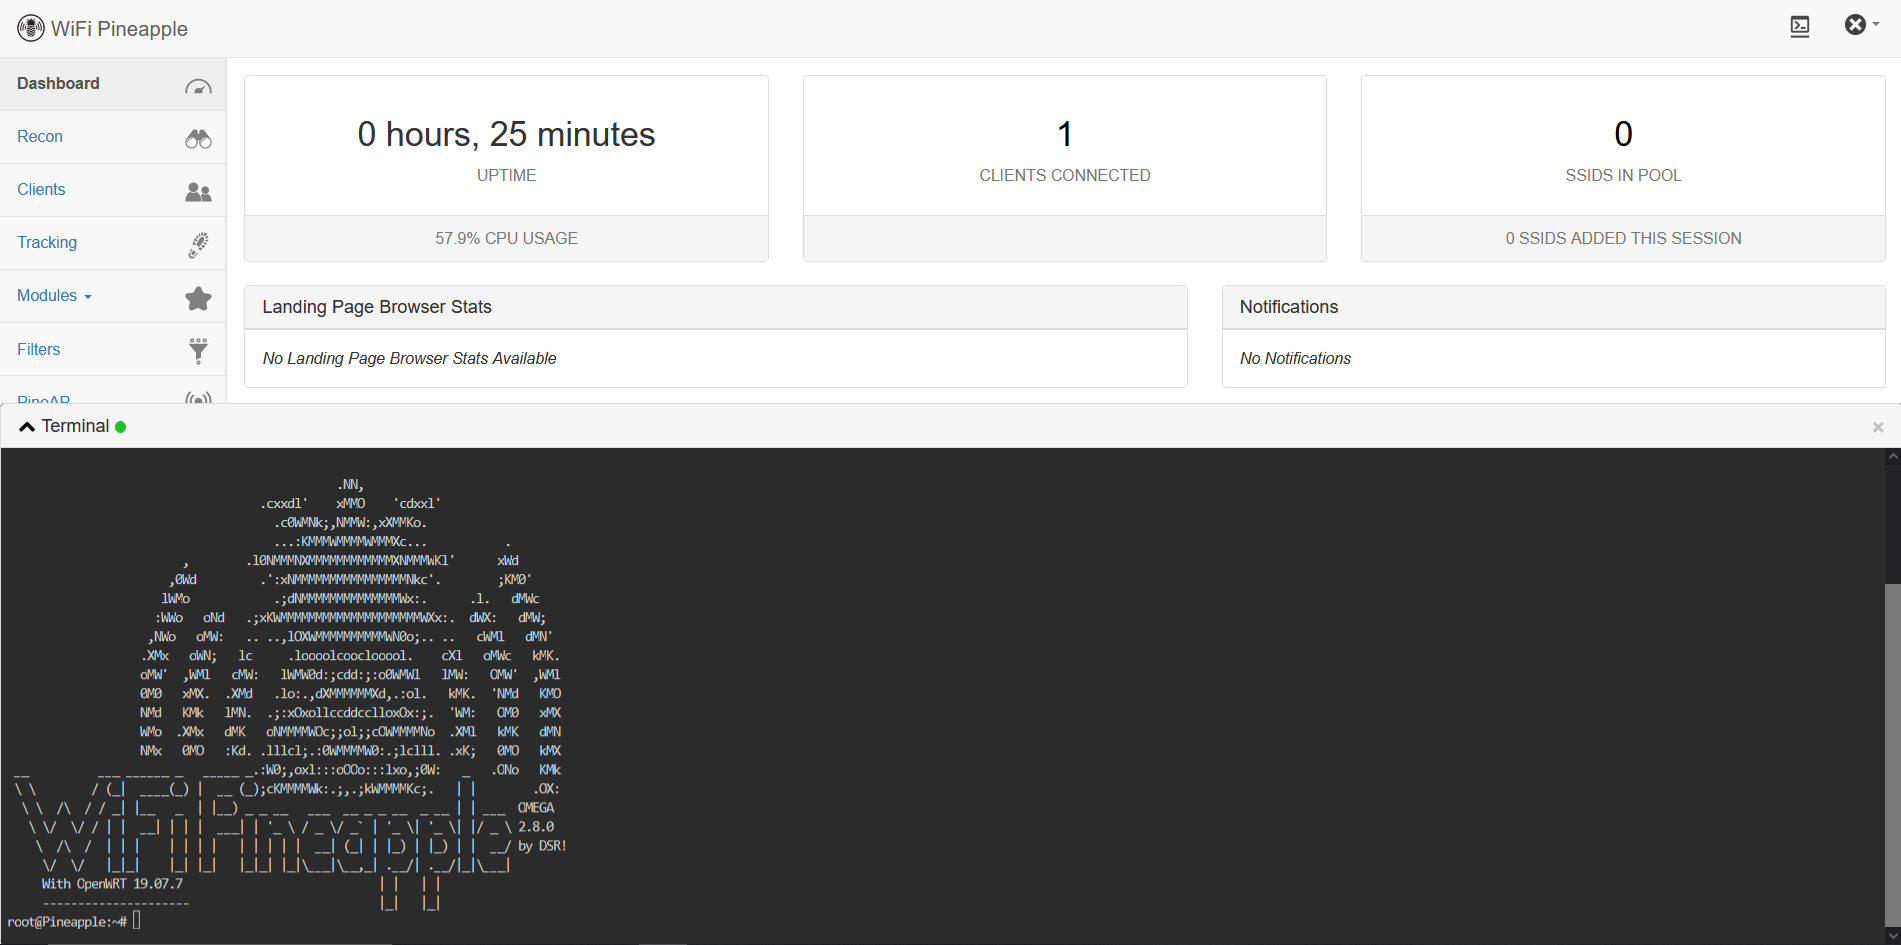The image size is (1901, 945).
Task: Select the WiFi Pineapple brand title
Action: coord(119,29)
